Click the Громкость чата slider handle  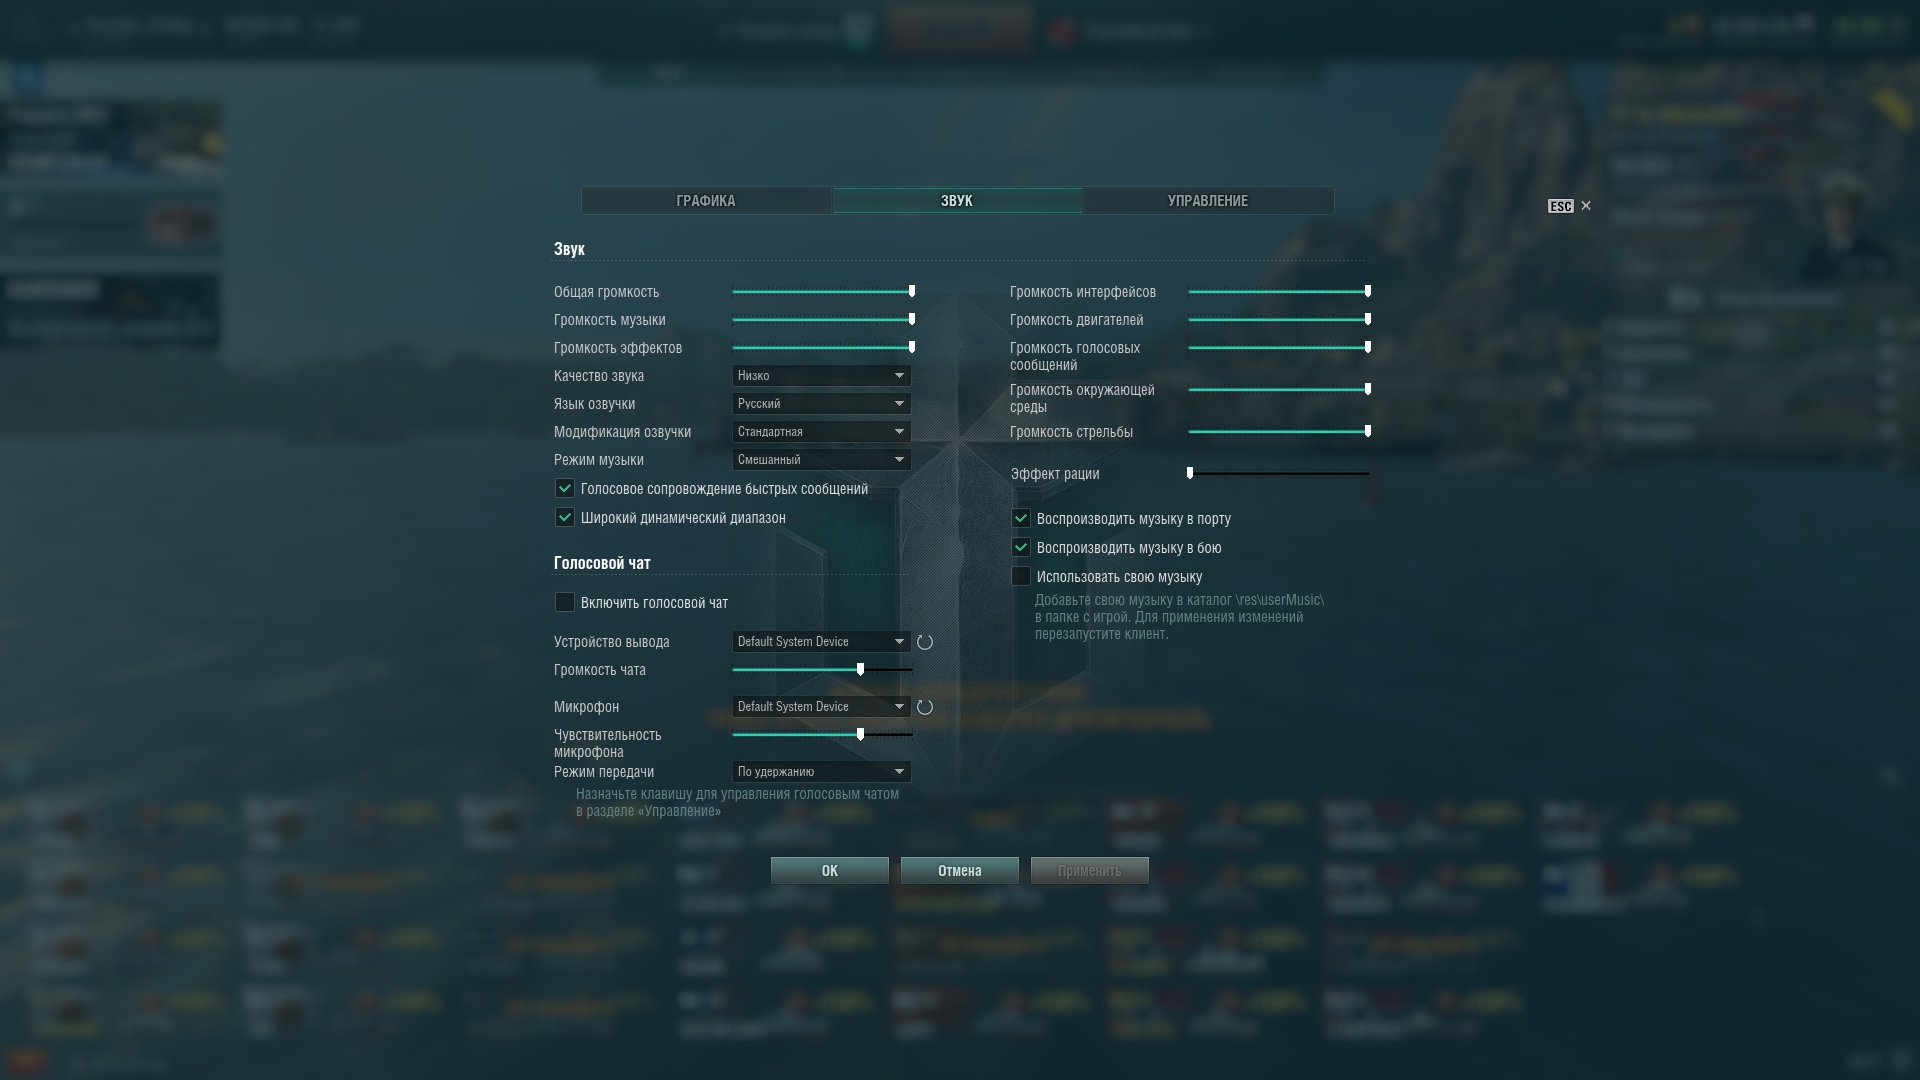860,669
